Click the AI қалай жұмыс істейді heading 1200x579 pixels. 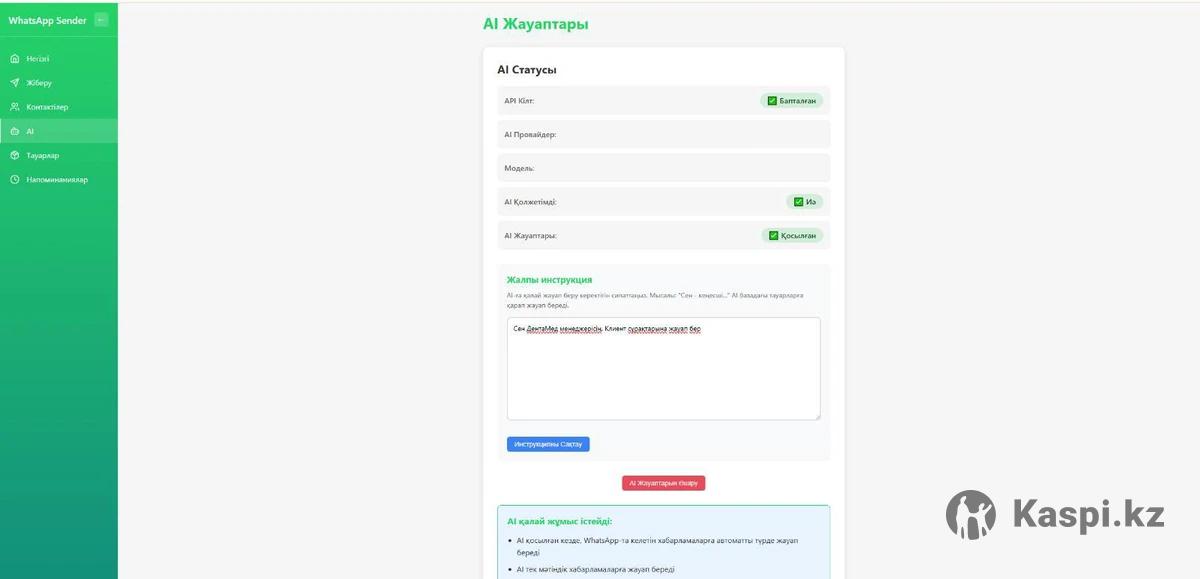coord(559,521)
